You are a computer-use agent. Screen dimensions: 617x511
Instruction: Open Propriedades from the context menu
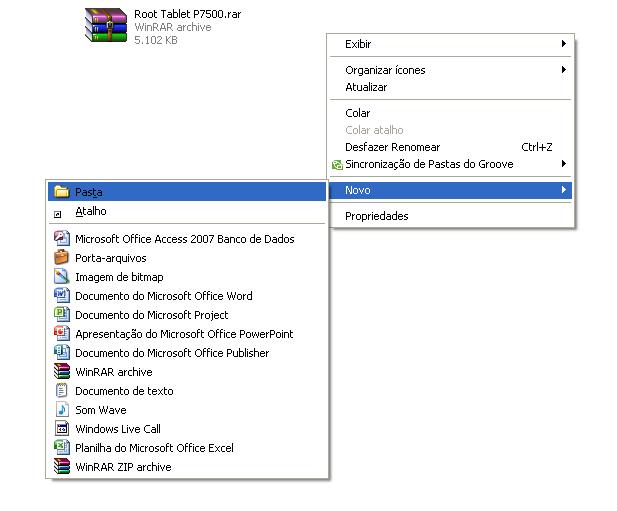point(450,216)
